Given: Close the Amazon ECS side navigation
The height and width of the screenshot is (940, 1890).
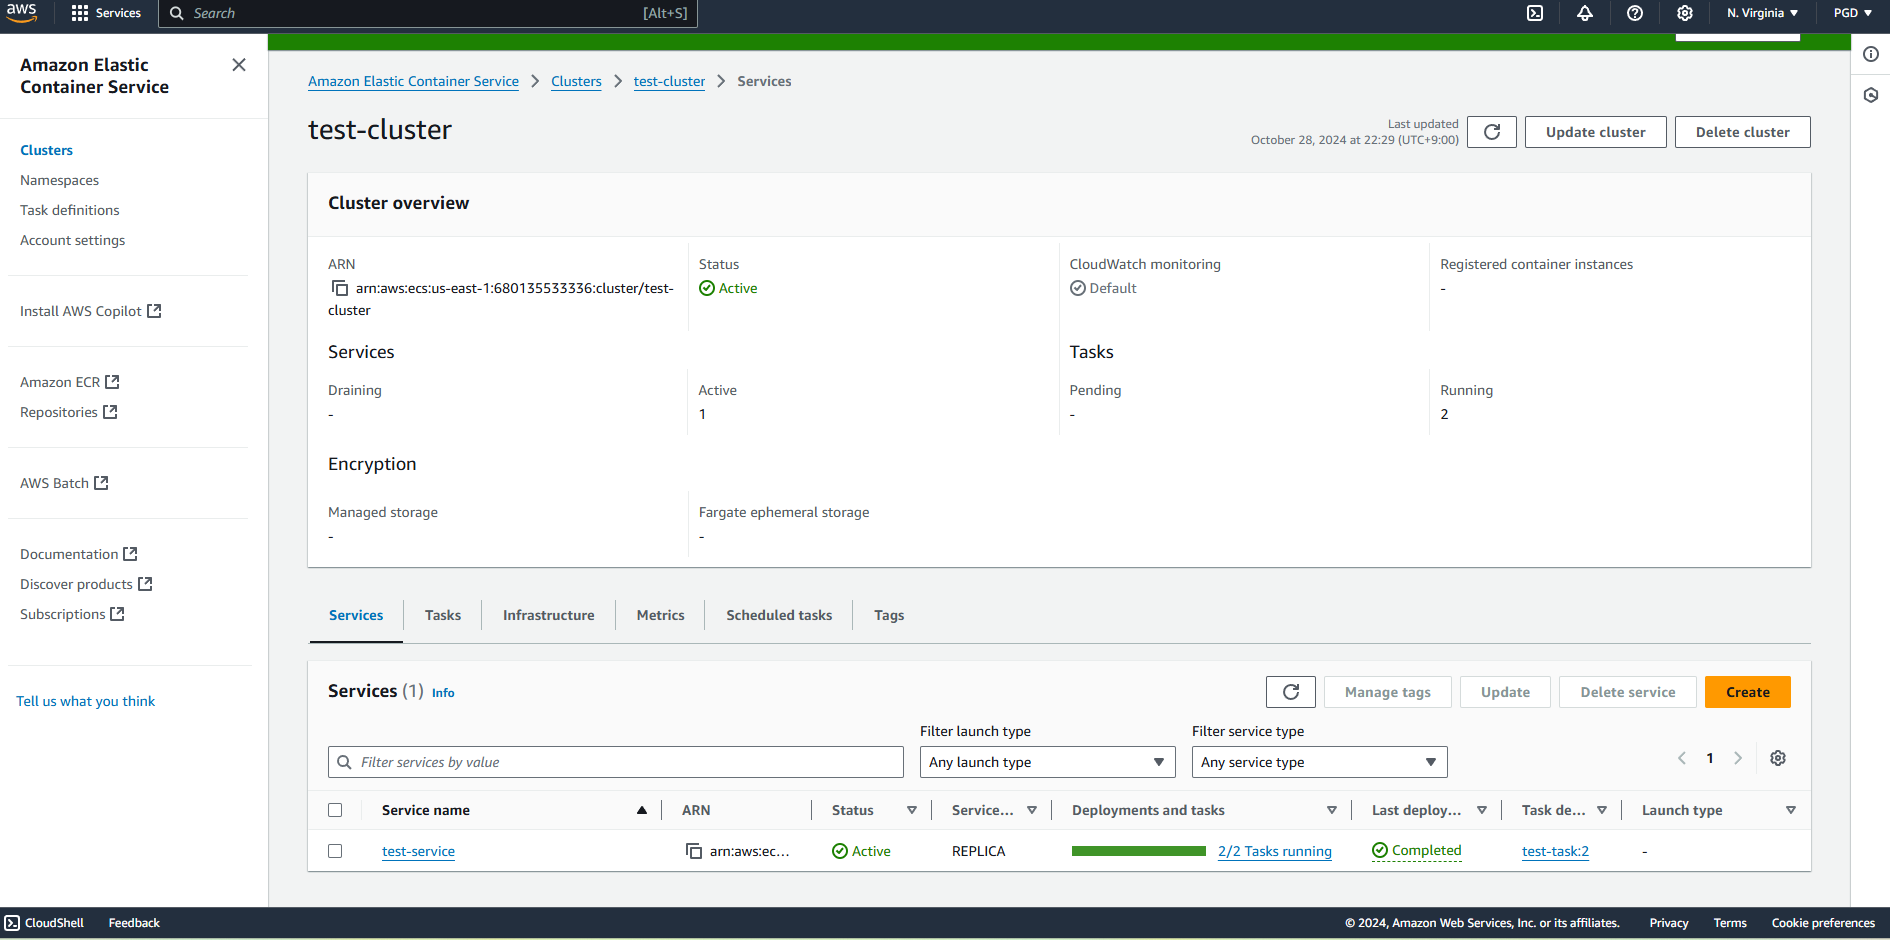Looking at the screenshot, I should [239, 65].
